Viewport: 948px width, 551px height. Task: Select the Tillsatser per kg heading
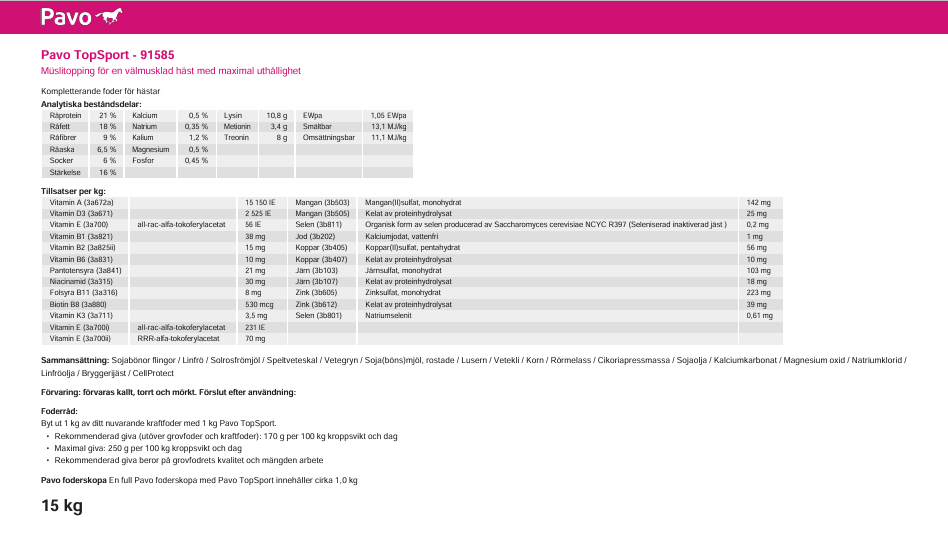click(73, 190)
